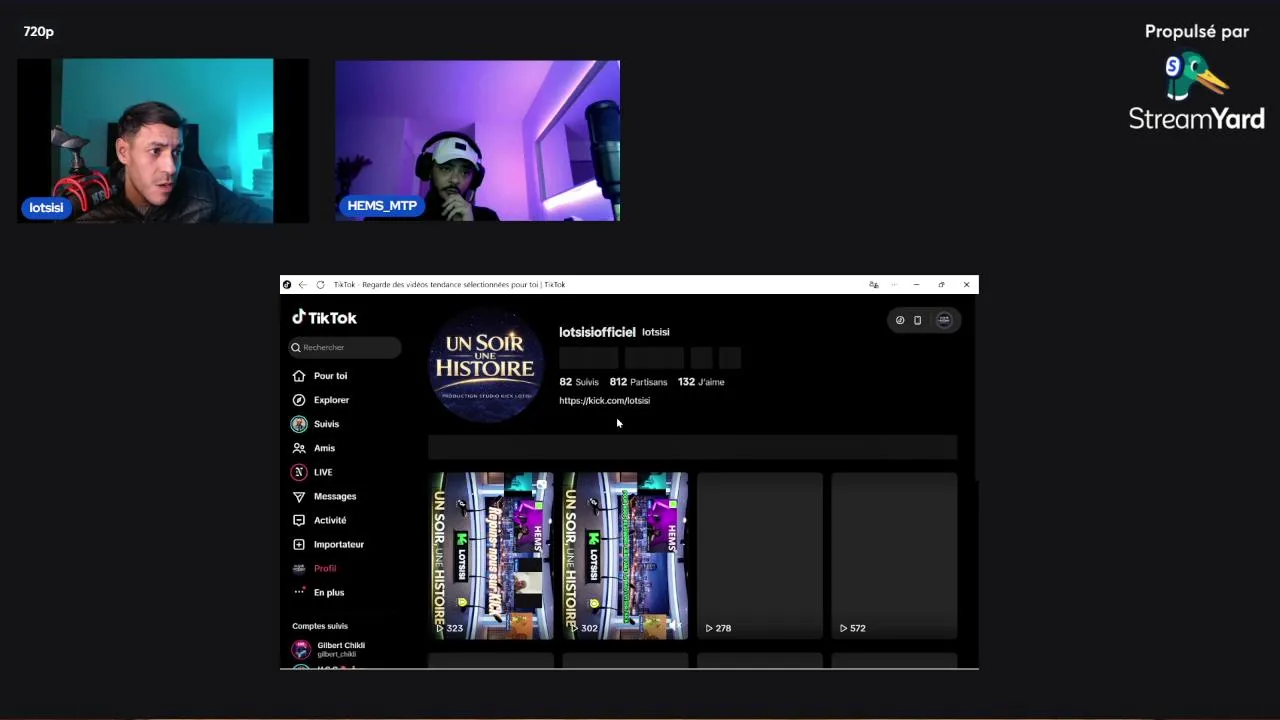The image size is (1280, 720).
Task: Open the Explorer compass icon
Action: (x=298, y=400)
